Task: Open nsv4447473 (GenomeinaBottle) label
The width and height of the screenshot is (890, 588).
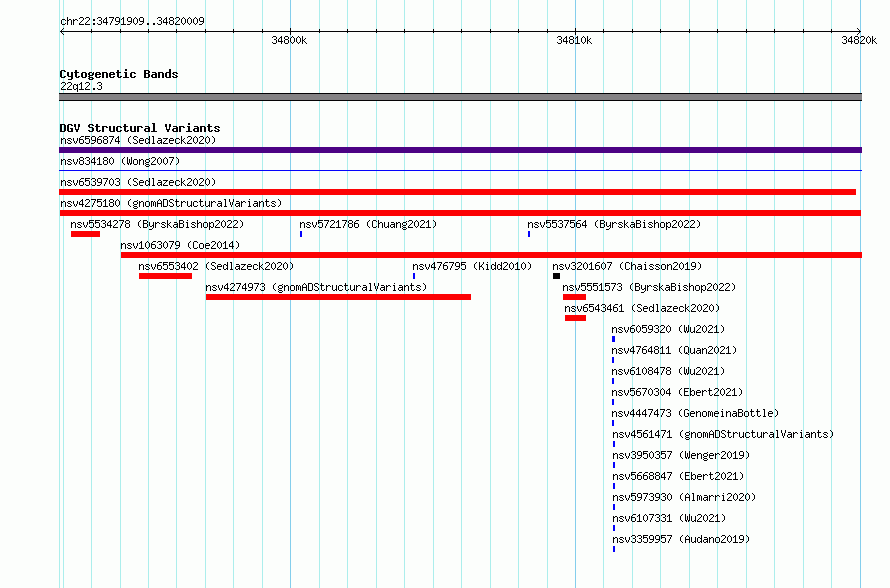Action: point(695,413)
